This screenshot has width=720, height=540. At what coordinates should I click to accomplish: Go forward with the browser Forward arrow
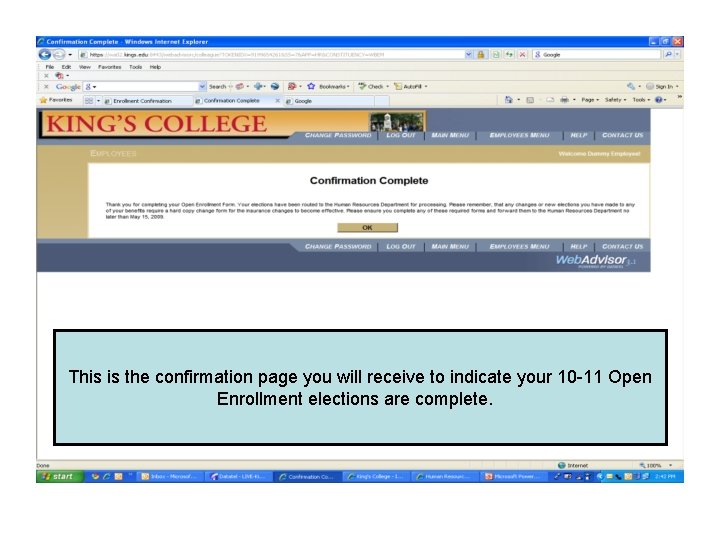click(59, 55)
